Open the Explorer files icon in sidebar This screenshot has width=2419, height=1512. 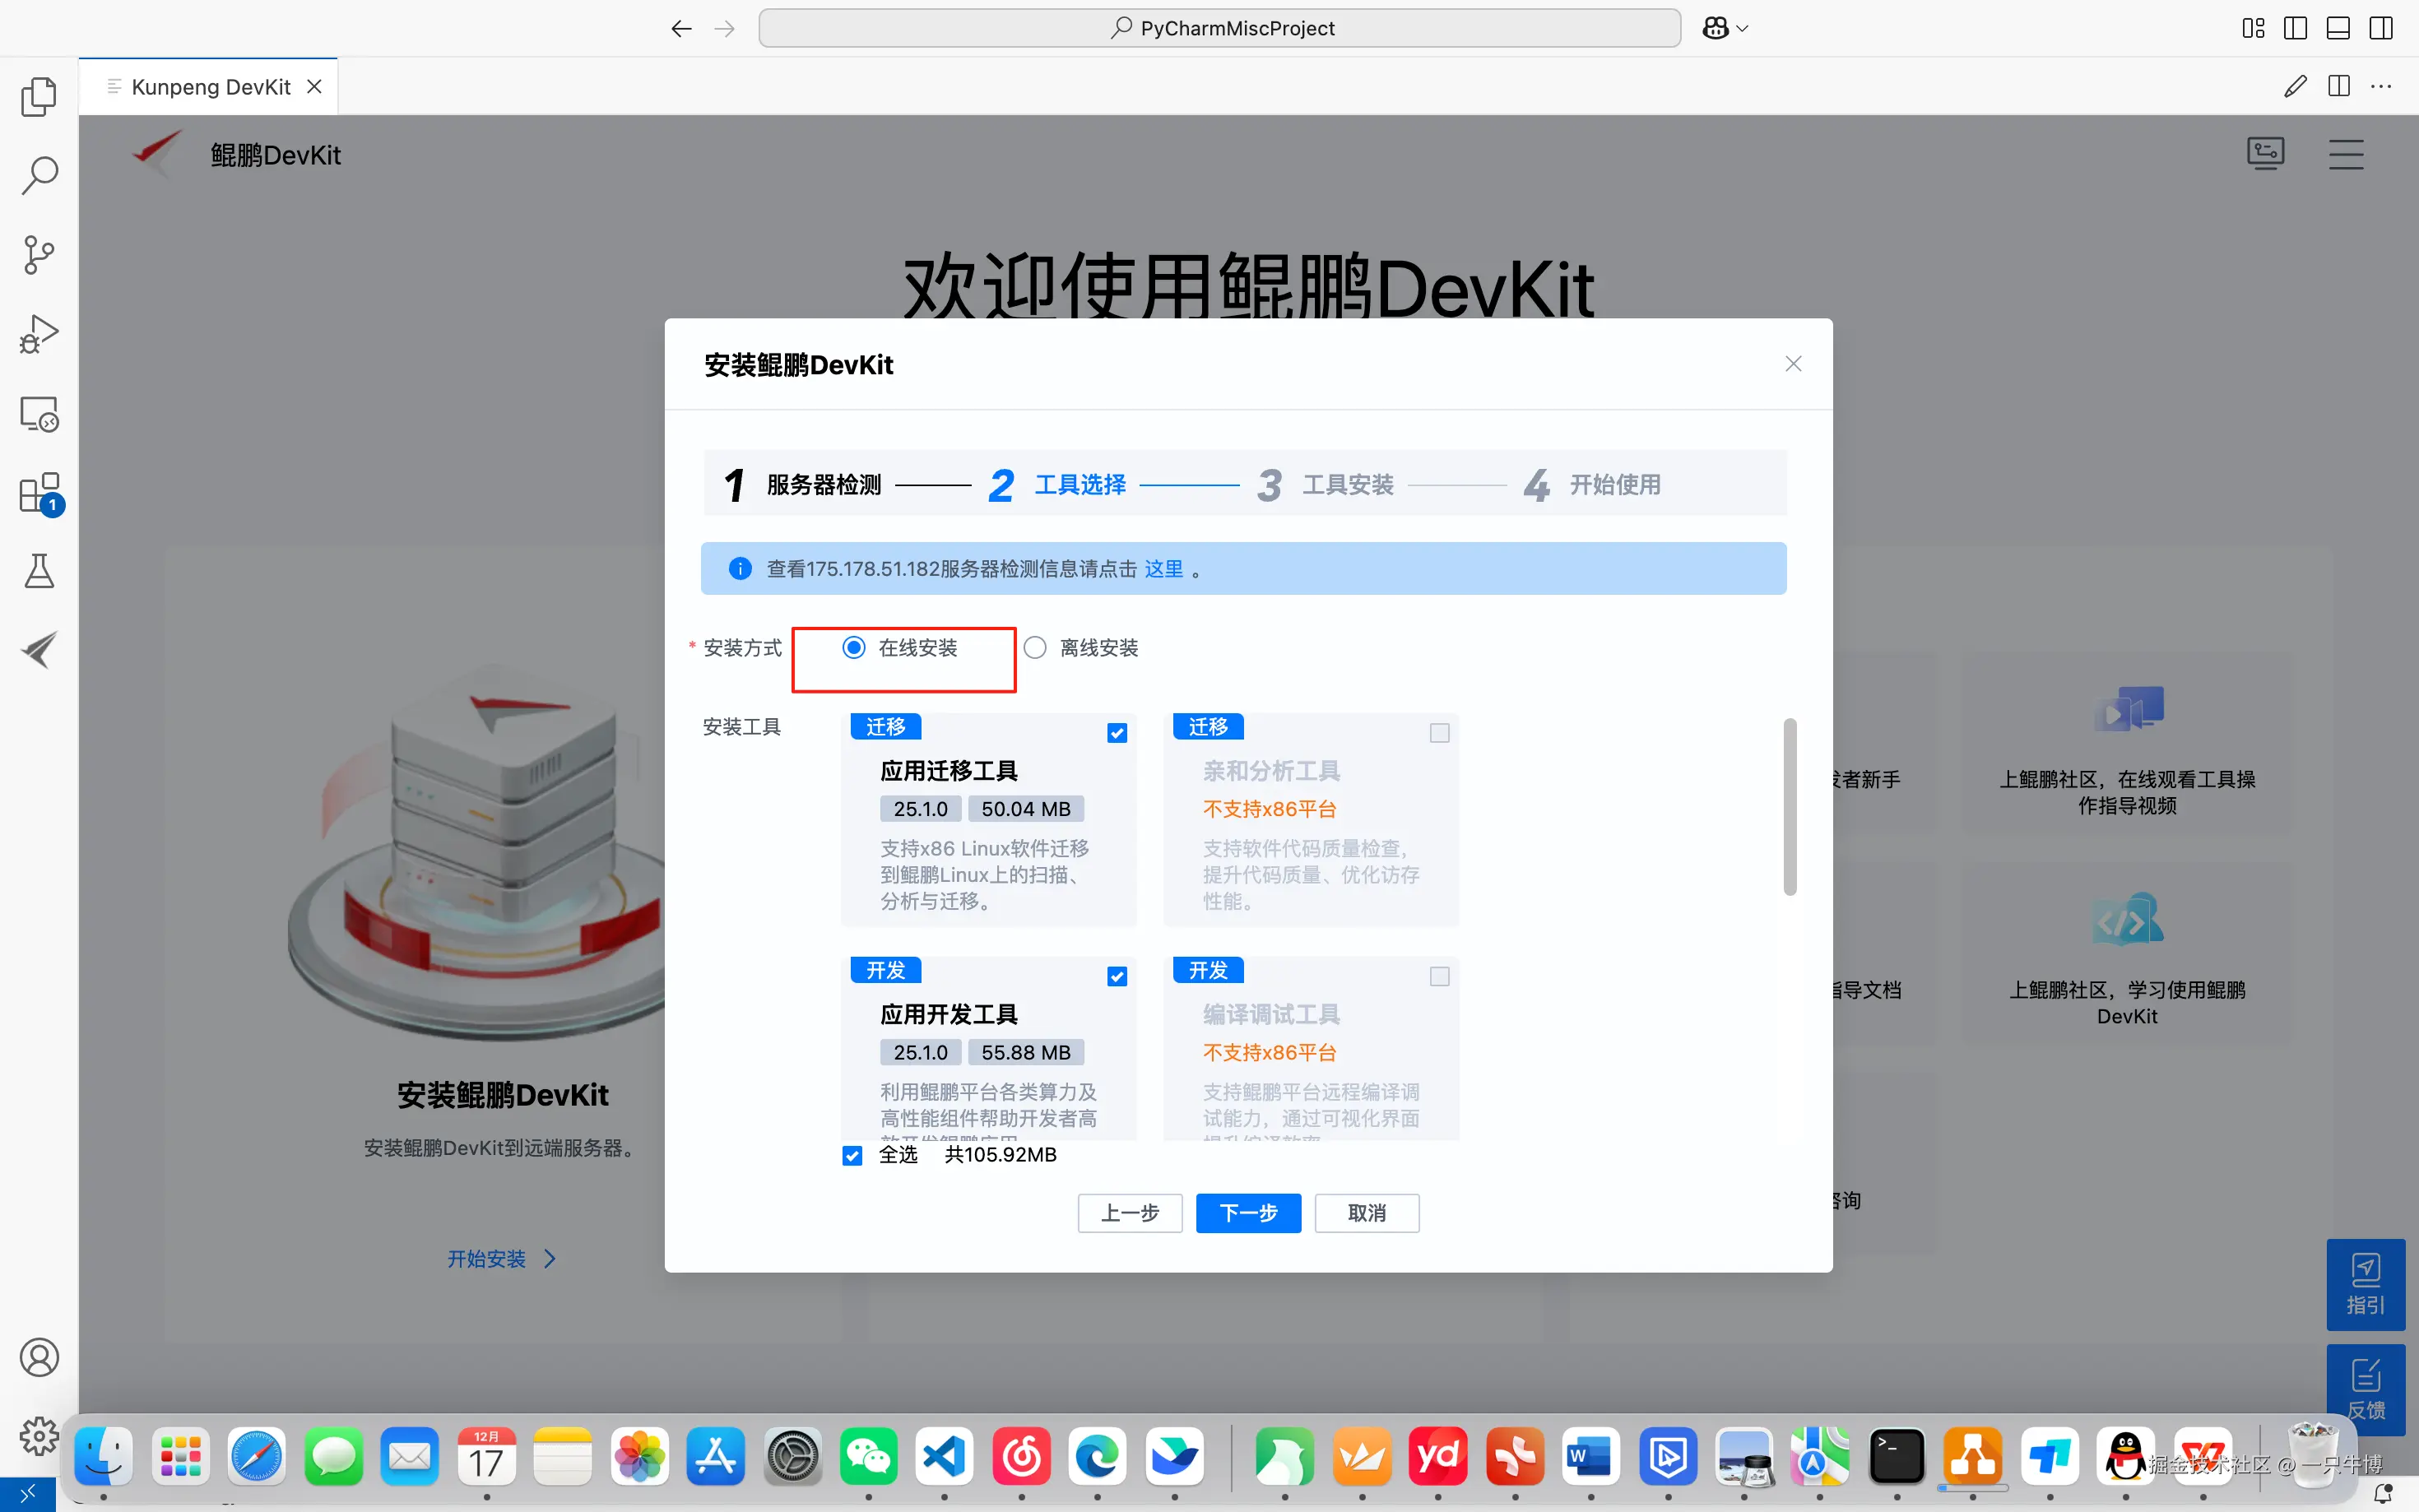click(x=39, y=97)
